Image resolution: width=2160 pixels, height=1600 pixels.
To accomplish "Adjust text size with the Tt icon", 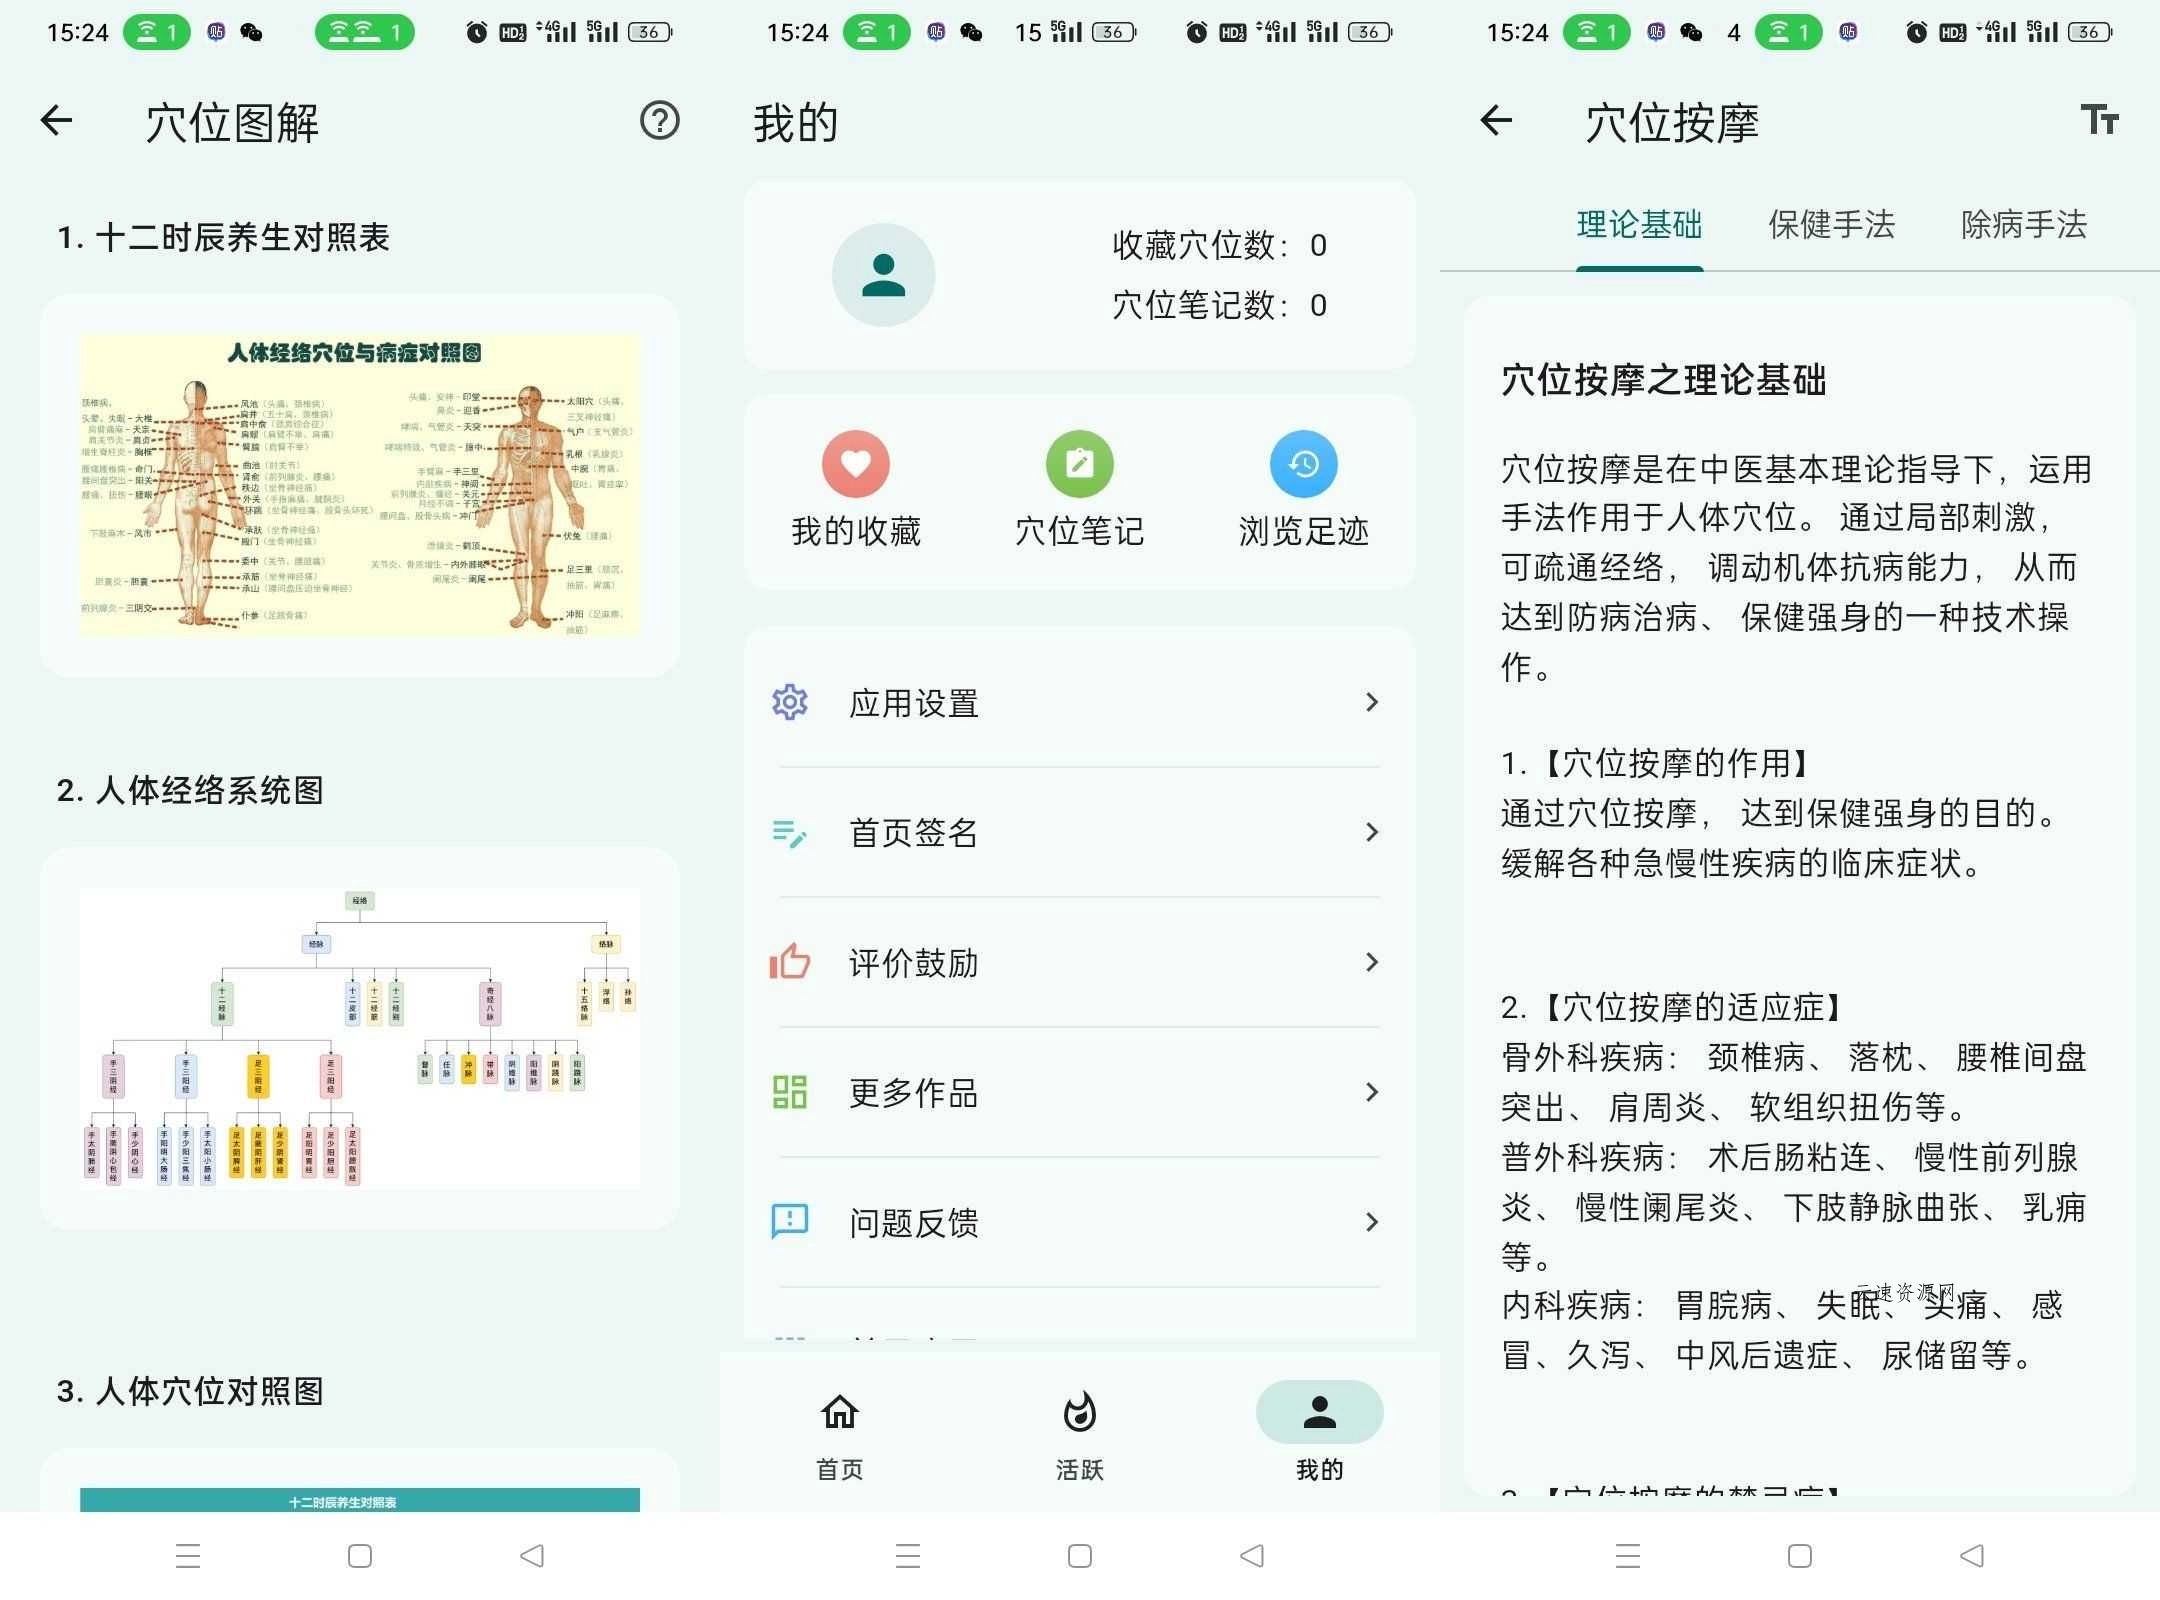I will (2101, 120).
